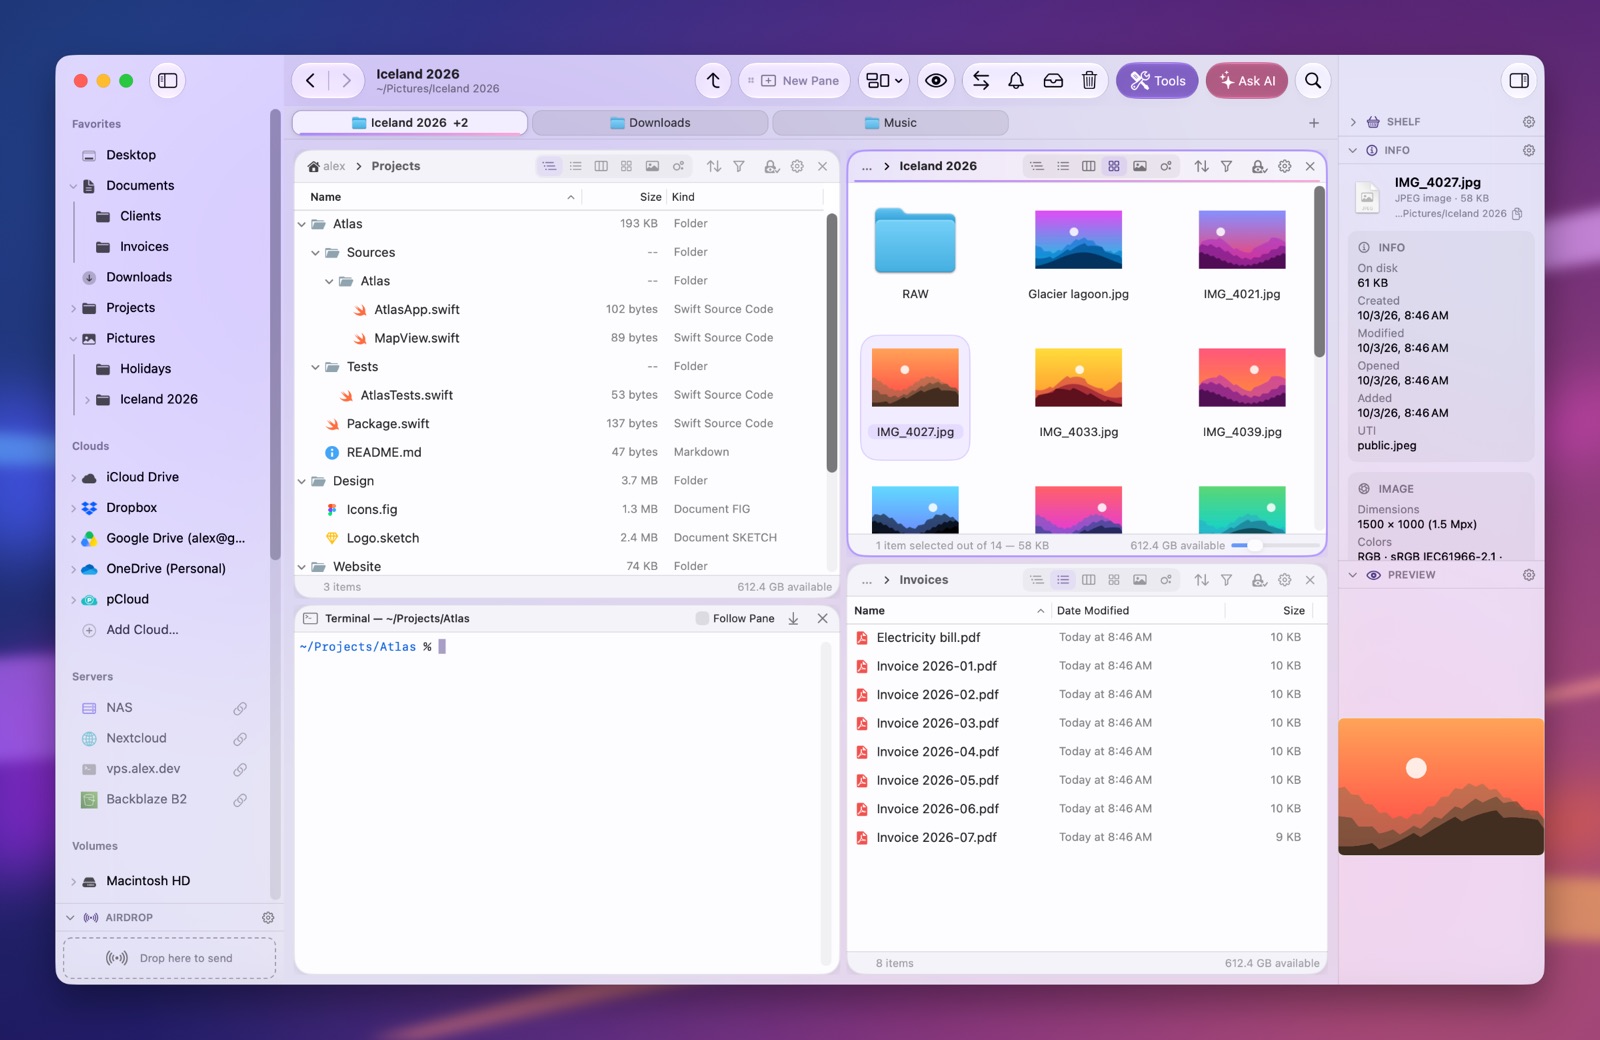
Task: Select the Iceland 2026 +2 tab
Action: pyautogui.click(x=410, y=123)
